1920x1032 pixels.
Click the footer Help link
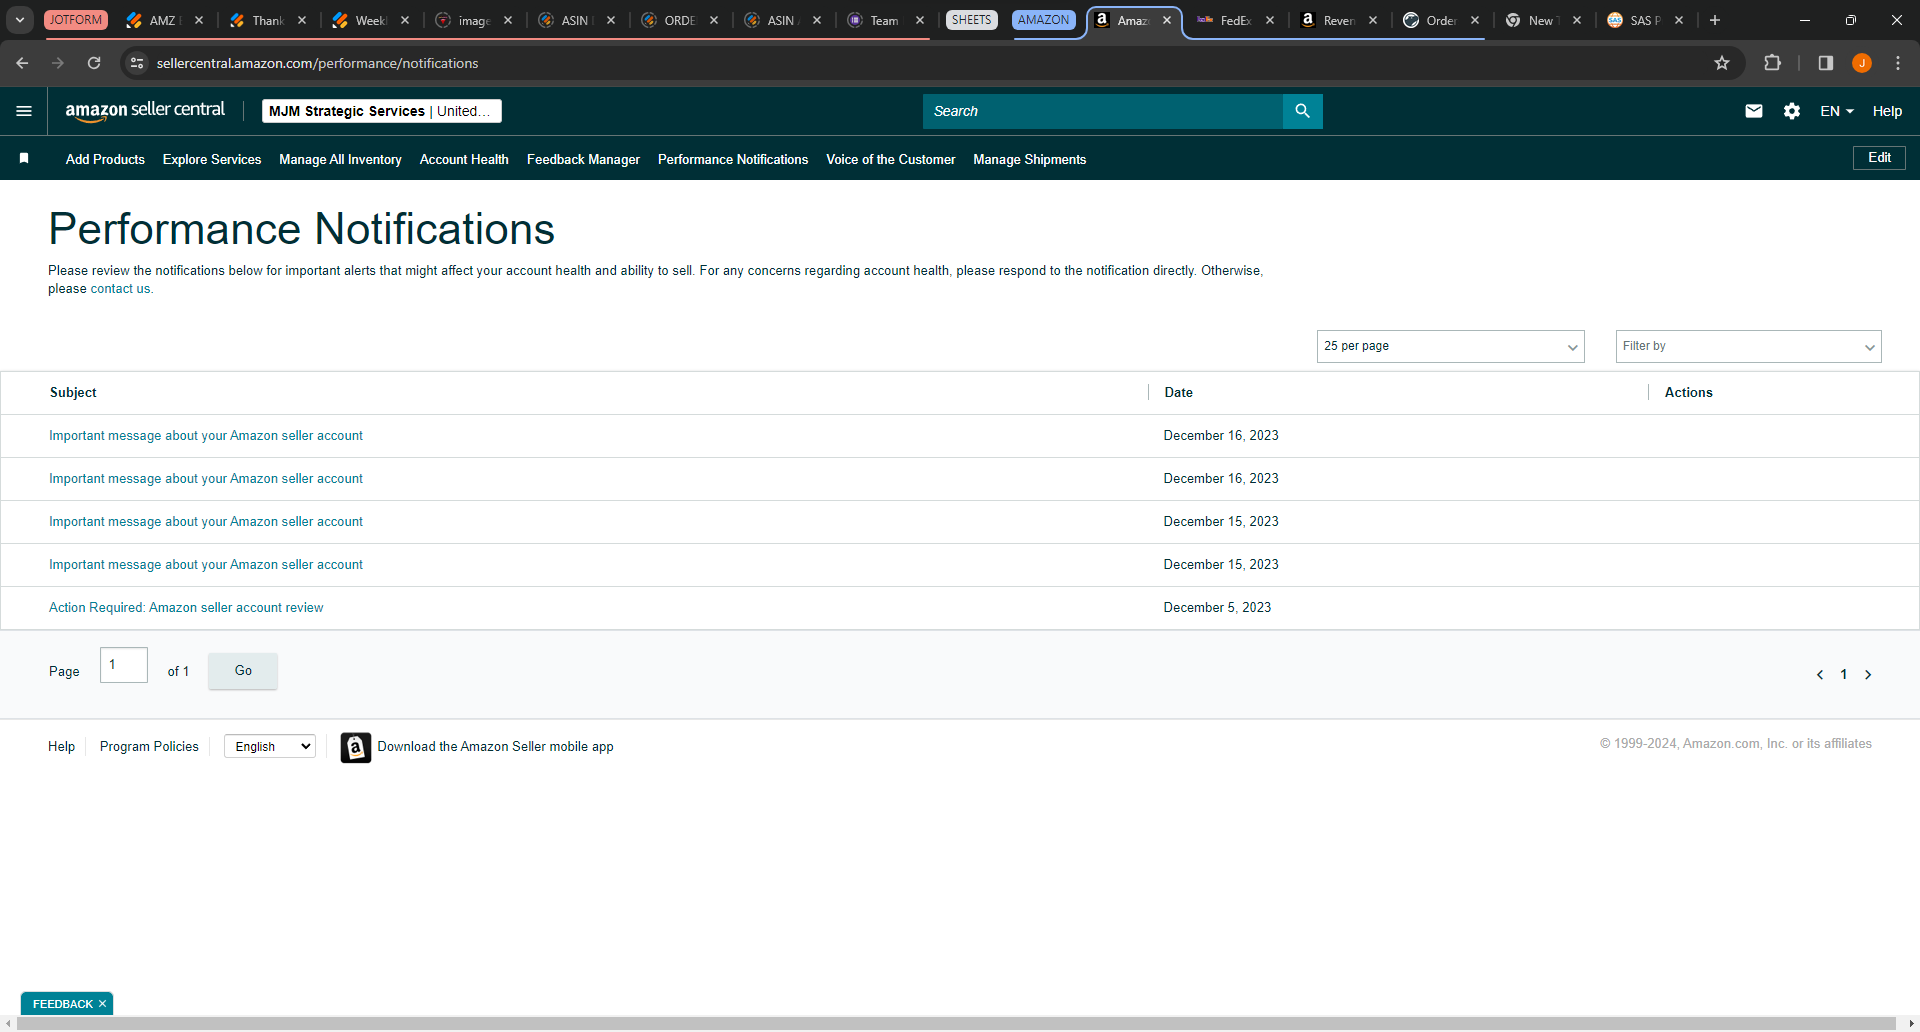pos(61,747)
